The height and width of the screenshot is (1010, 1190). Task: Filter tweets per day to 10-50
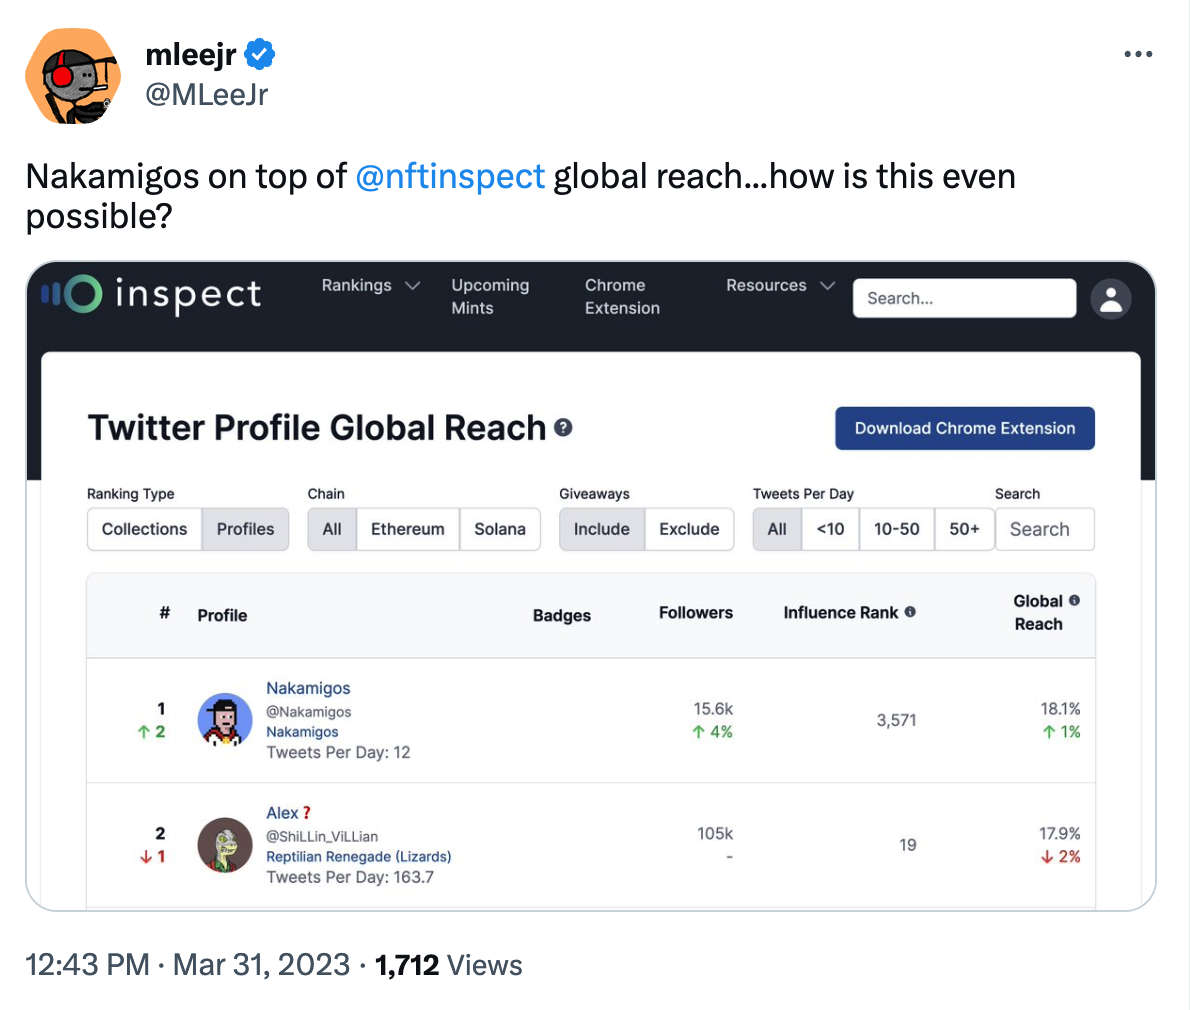coord(896,529)
